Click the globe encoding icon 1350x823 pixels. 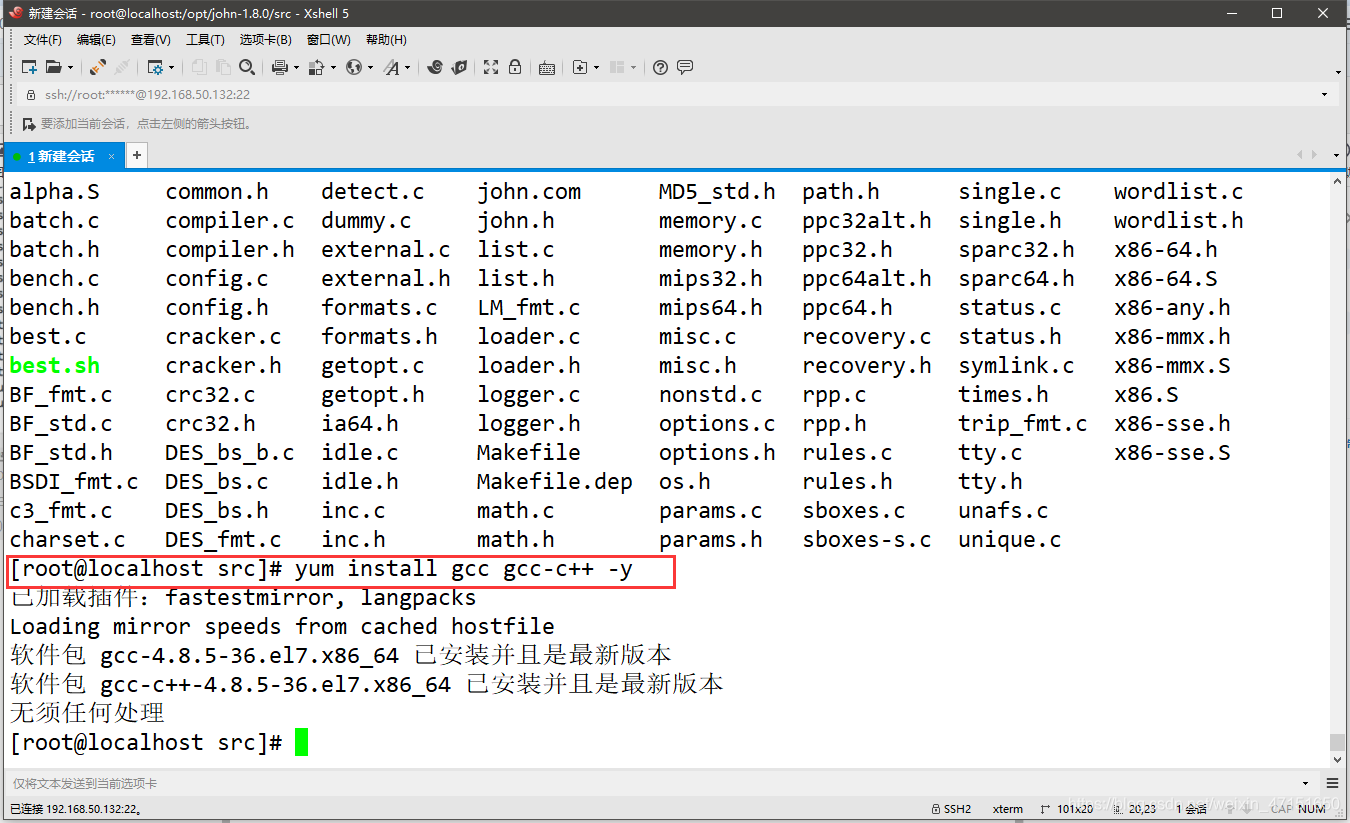tap(354, 67)
